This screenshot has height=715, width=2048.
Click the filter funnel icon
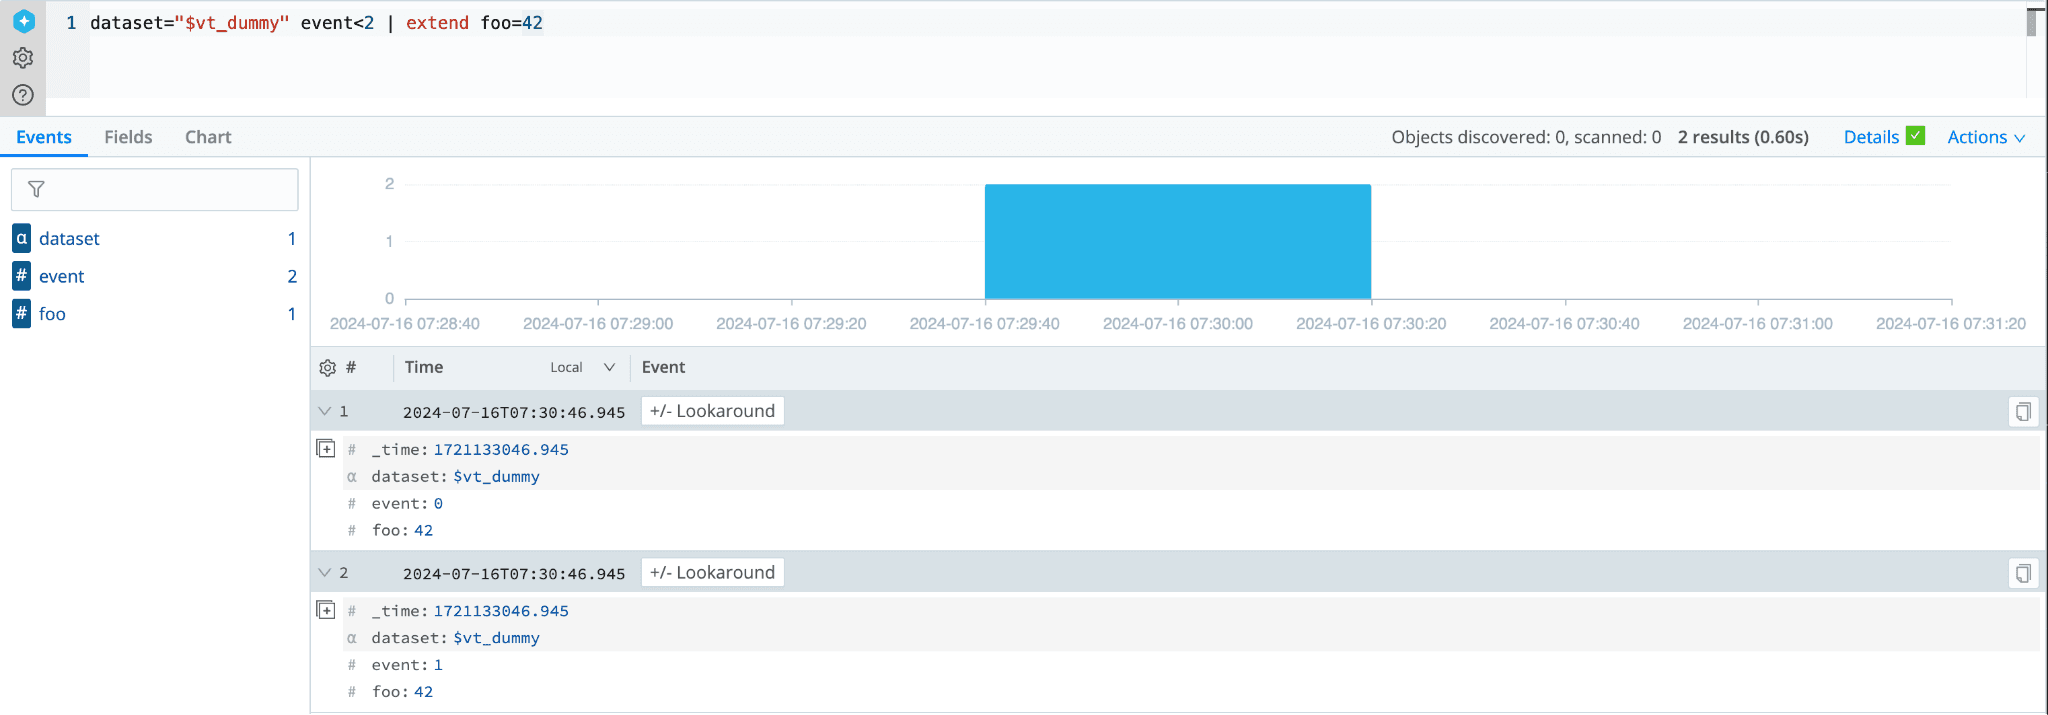36,189
